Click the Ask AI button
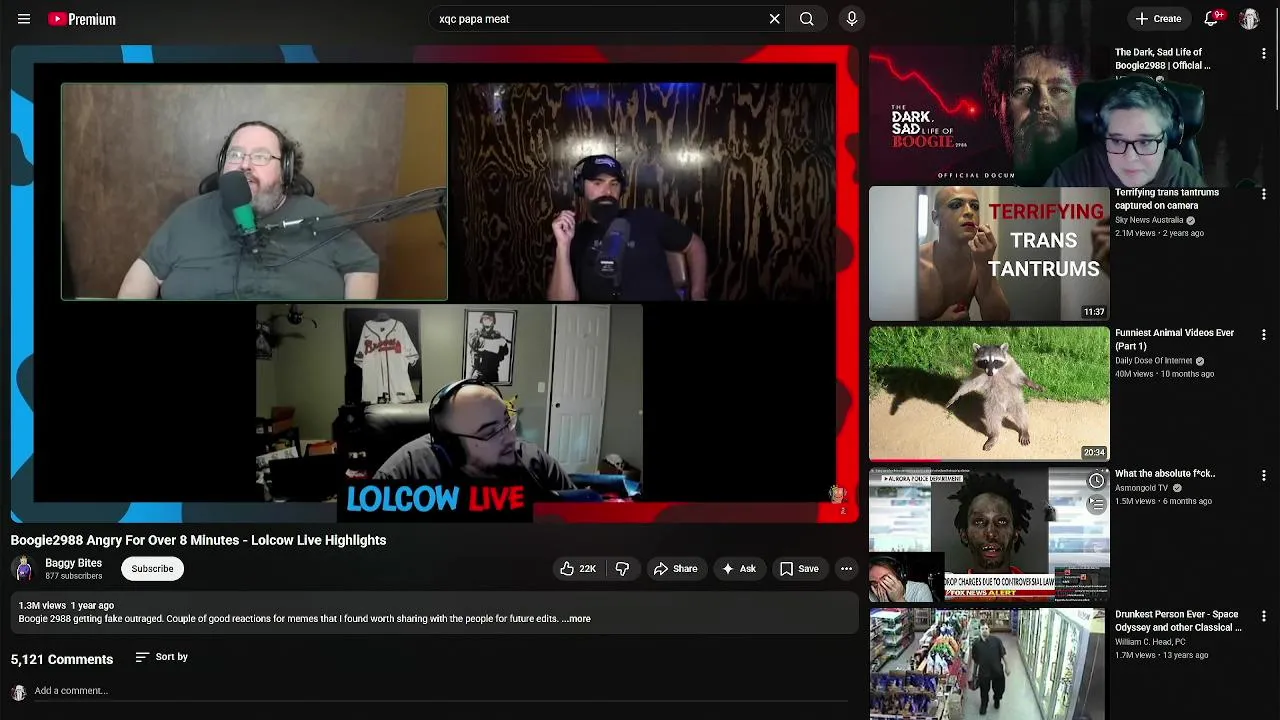The height and width of the screenshot is (720, 1280). click(x=739, y=569)
